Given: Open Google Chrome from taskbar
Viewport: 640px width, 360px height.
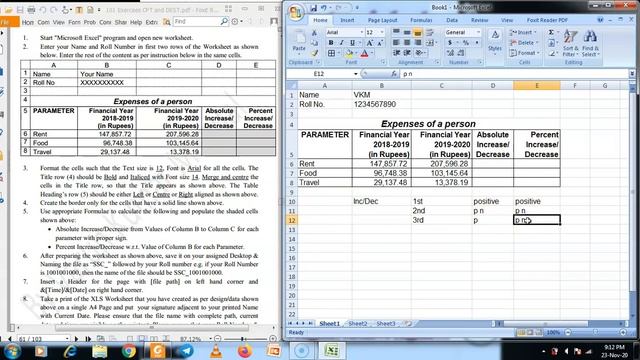Looking at the screenshot, I should pyautogui.click(x=129, y=351).
